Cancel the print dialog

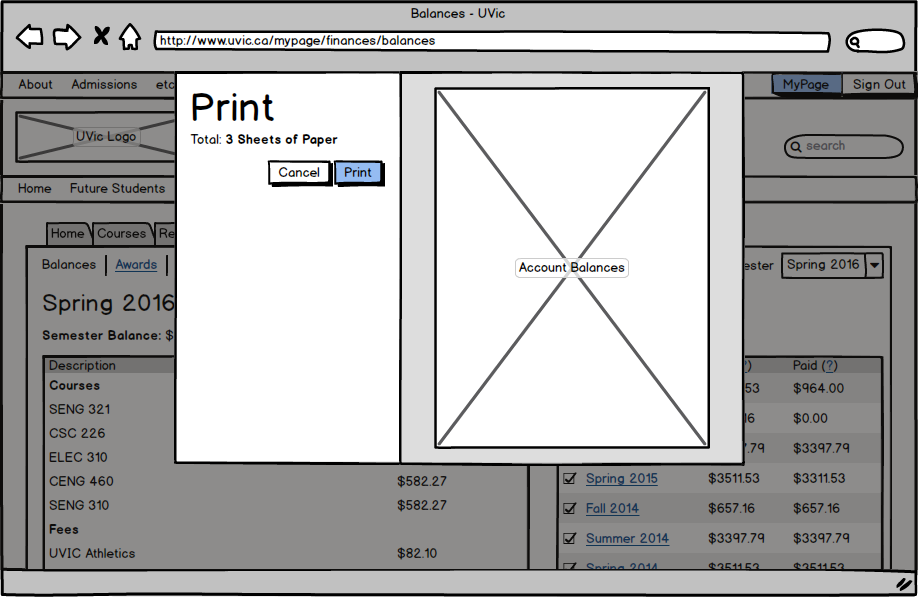coord(299,173)
